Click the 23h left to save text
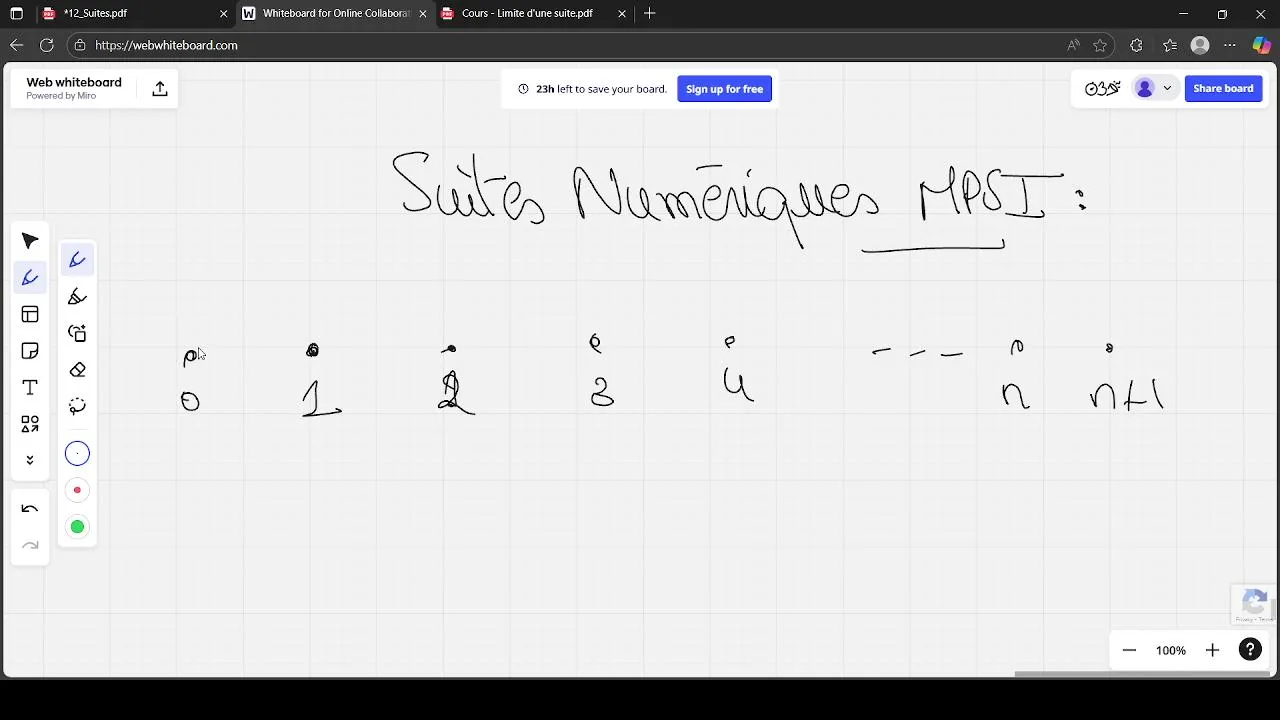 601,89
